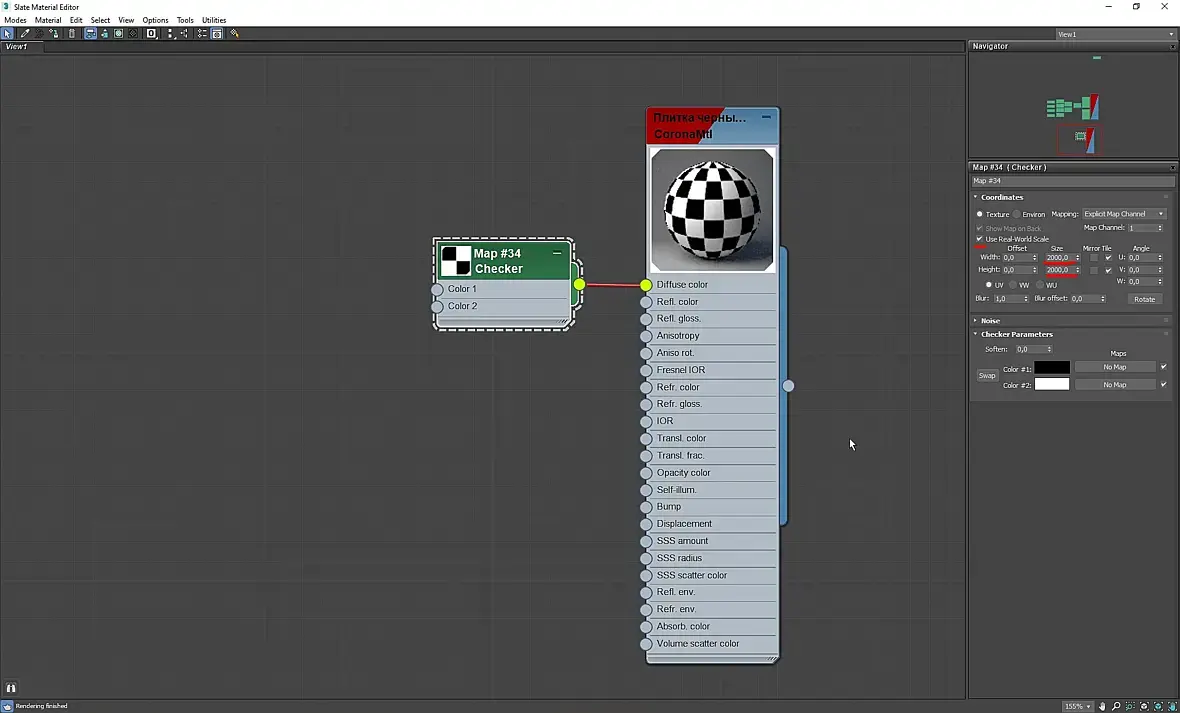Click the Zoom Extents Selected icon
The width and height of the screenshot is (1180, 713).
point(1158,706)
